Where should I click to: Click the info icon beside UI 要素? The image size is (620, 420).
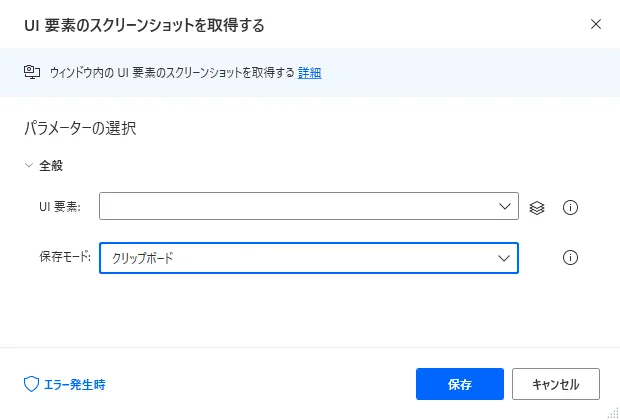pos(571,207)
